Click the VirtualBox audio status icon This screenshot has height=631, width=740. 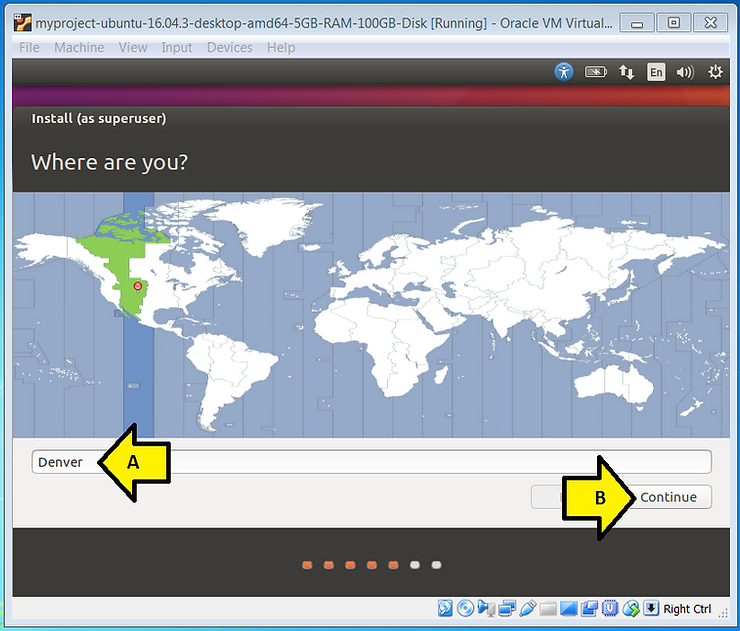[x=486, y=609]
